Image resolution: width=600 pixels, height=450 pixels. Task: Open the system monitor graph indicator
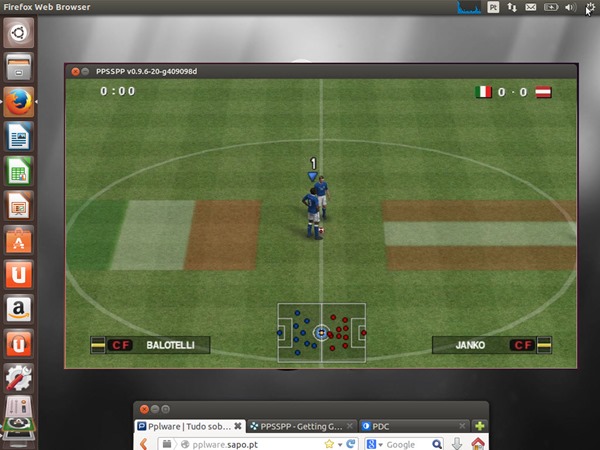coord(469,7)
